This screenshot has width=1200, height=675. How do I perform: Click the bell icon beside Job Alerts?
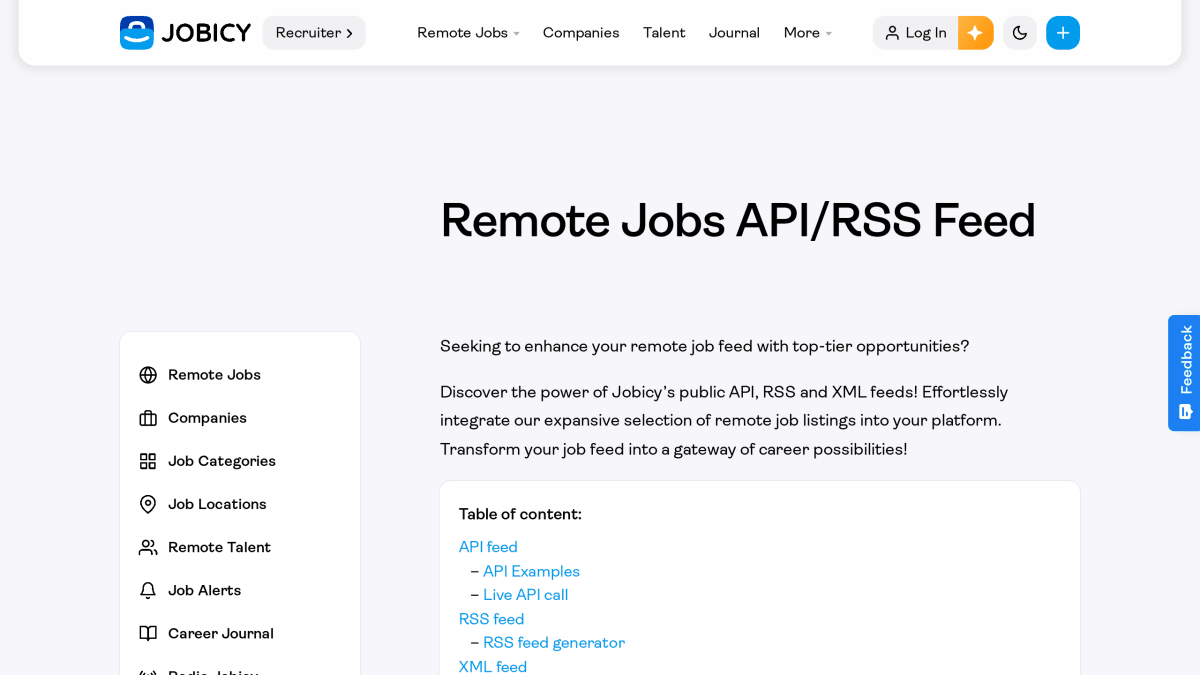click(x=148, y=590)
